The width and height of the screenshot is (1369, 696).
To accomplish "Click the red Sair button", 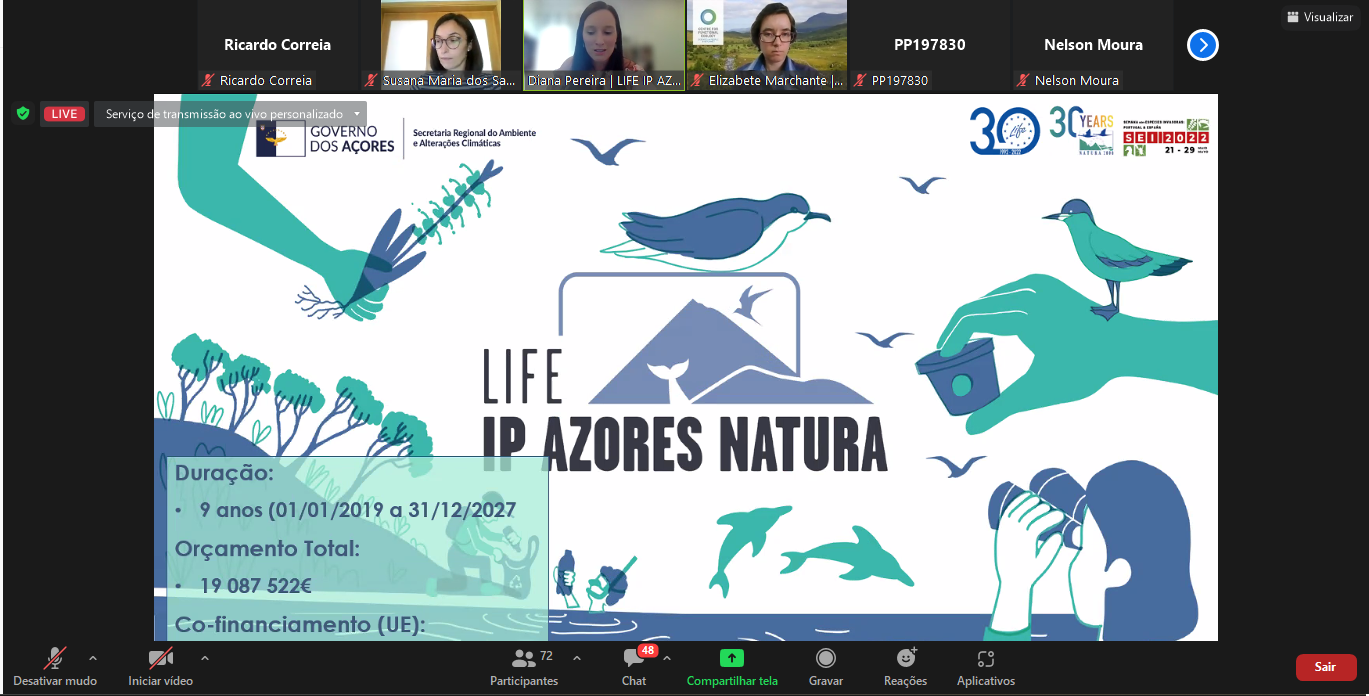I will [x=1325, y=667].
